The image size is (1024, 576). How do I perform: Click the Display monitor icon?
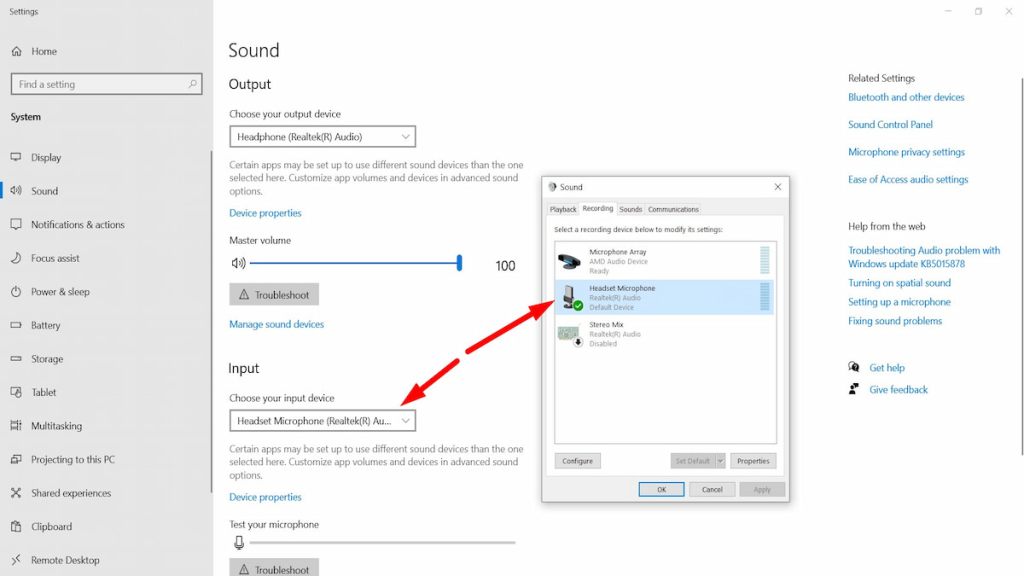click(16, 157)
